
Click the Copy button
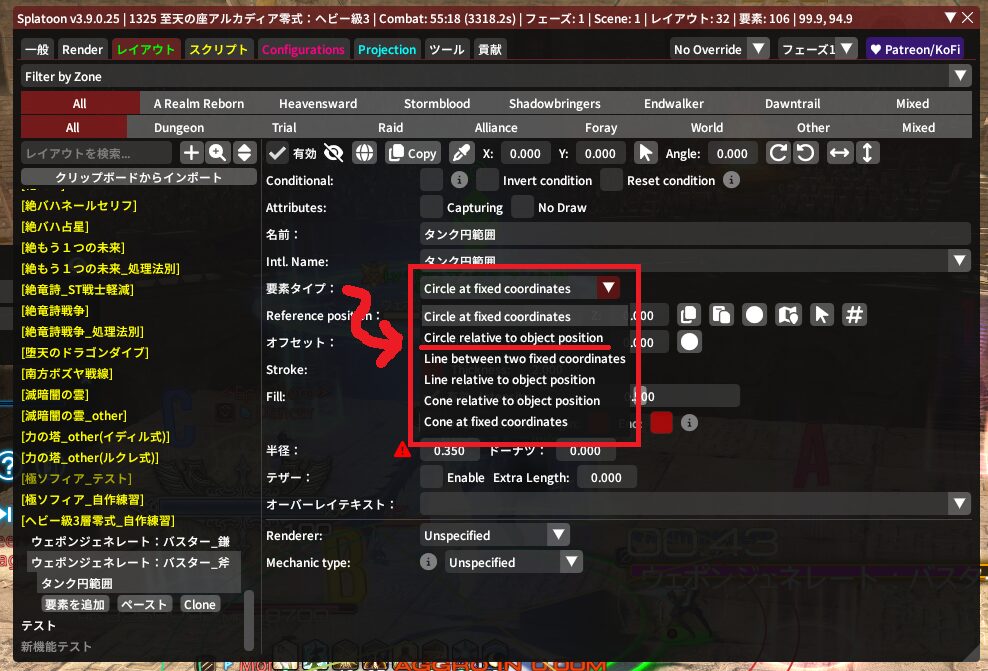tap(412, 153)
